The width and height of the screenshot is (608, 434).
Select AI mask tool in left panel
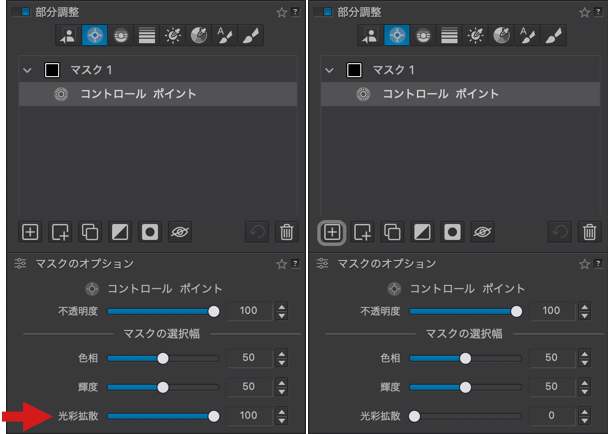[x=68, y=36]
